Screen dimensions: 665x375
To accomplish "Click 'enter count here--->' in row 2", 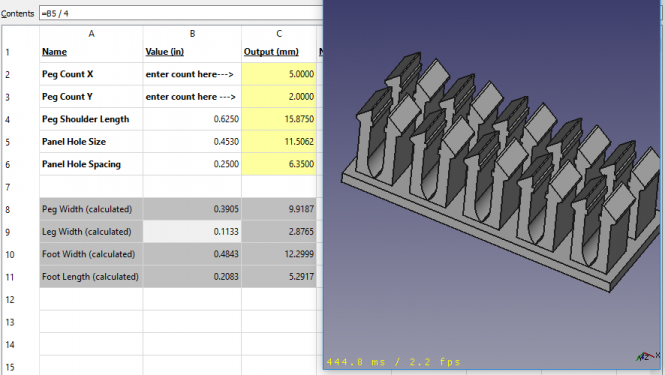I will (192, 74).
